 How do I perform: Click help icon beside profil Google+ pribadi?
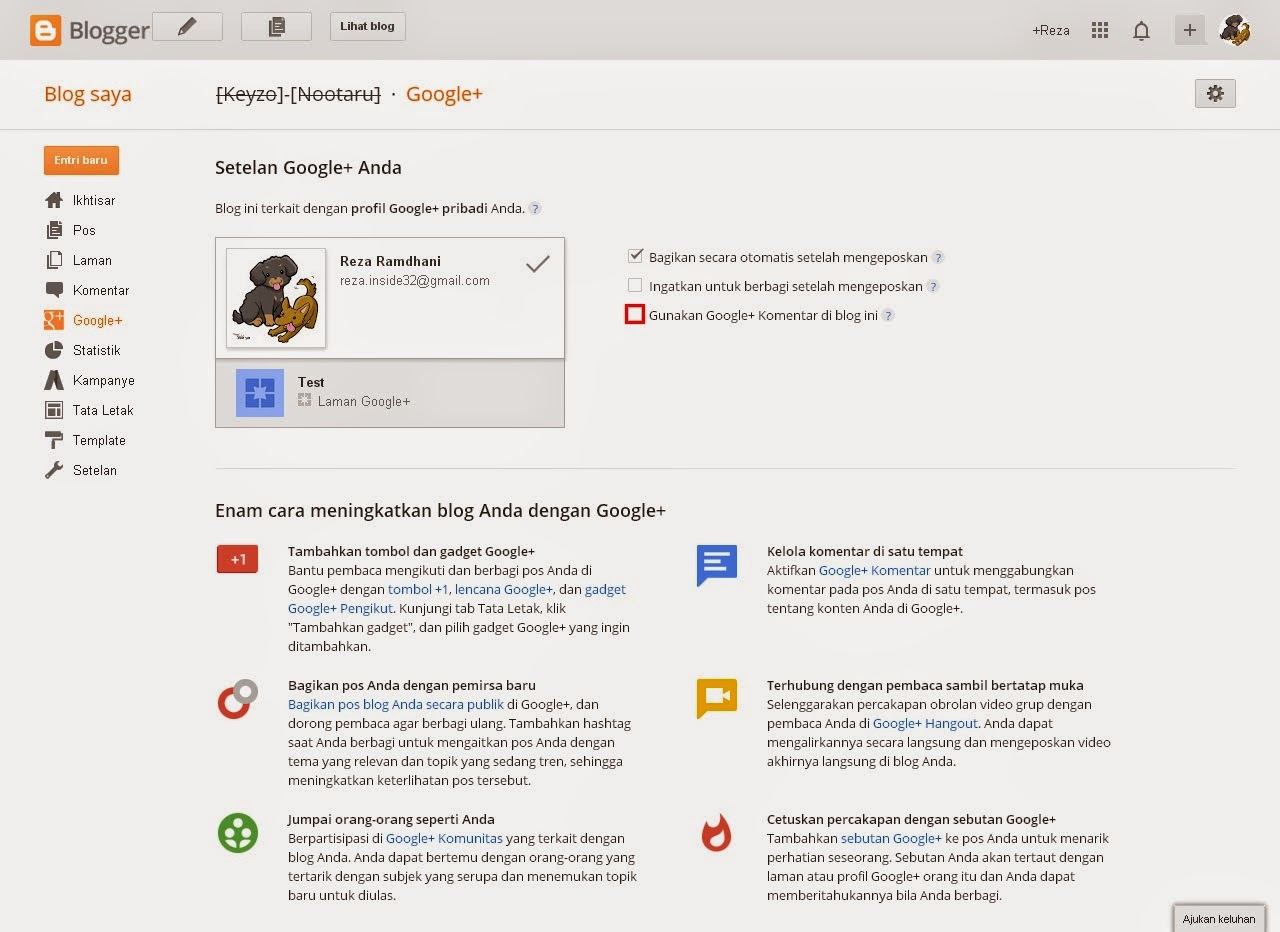tap(535, 209)
